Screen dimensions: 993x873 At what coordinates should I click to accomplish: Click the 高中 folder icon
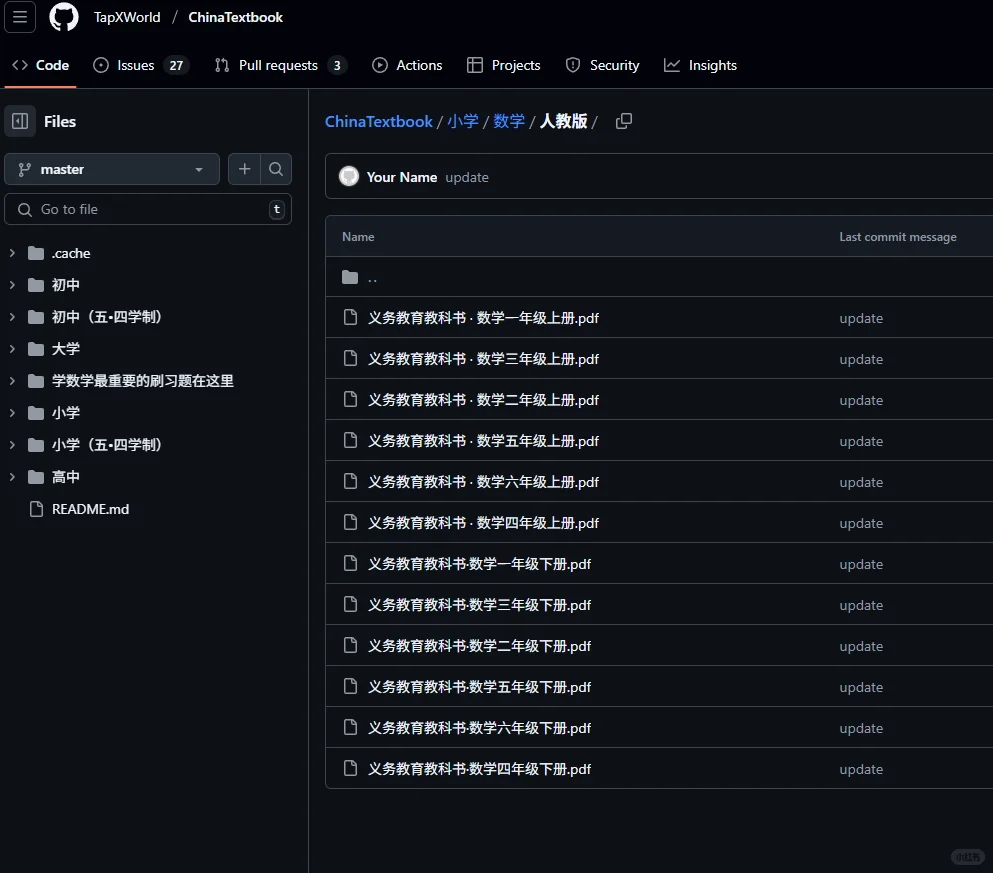point(36,477)
